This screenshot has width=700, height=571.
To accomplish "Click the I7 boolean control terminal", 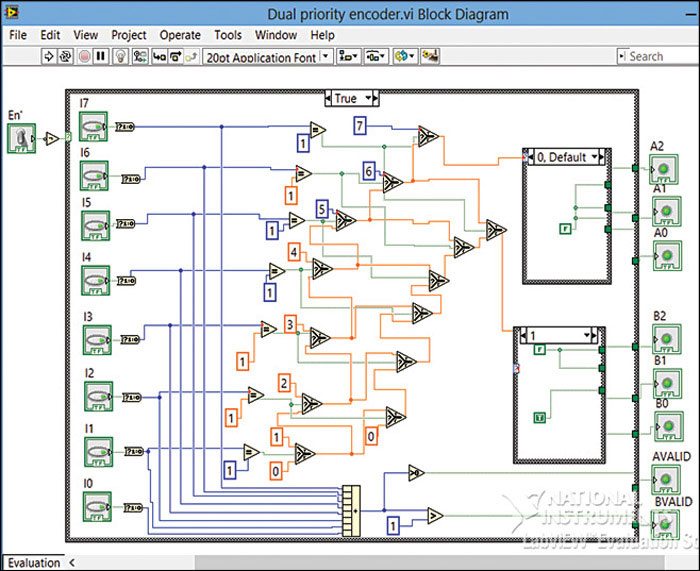I will [x=94, y=126].
